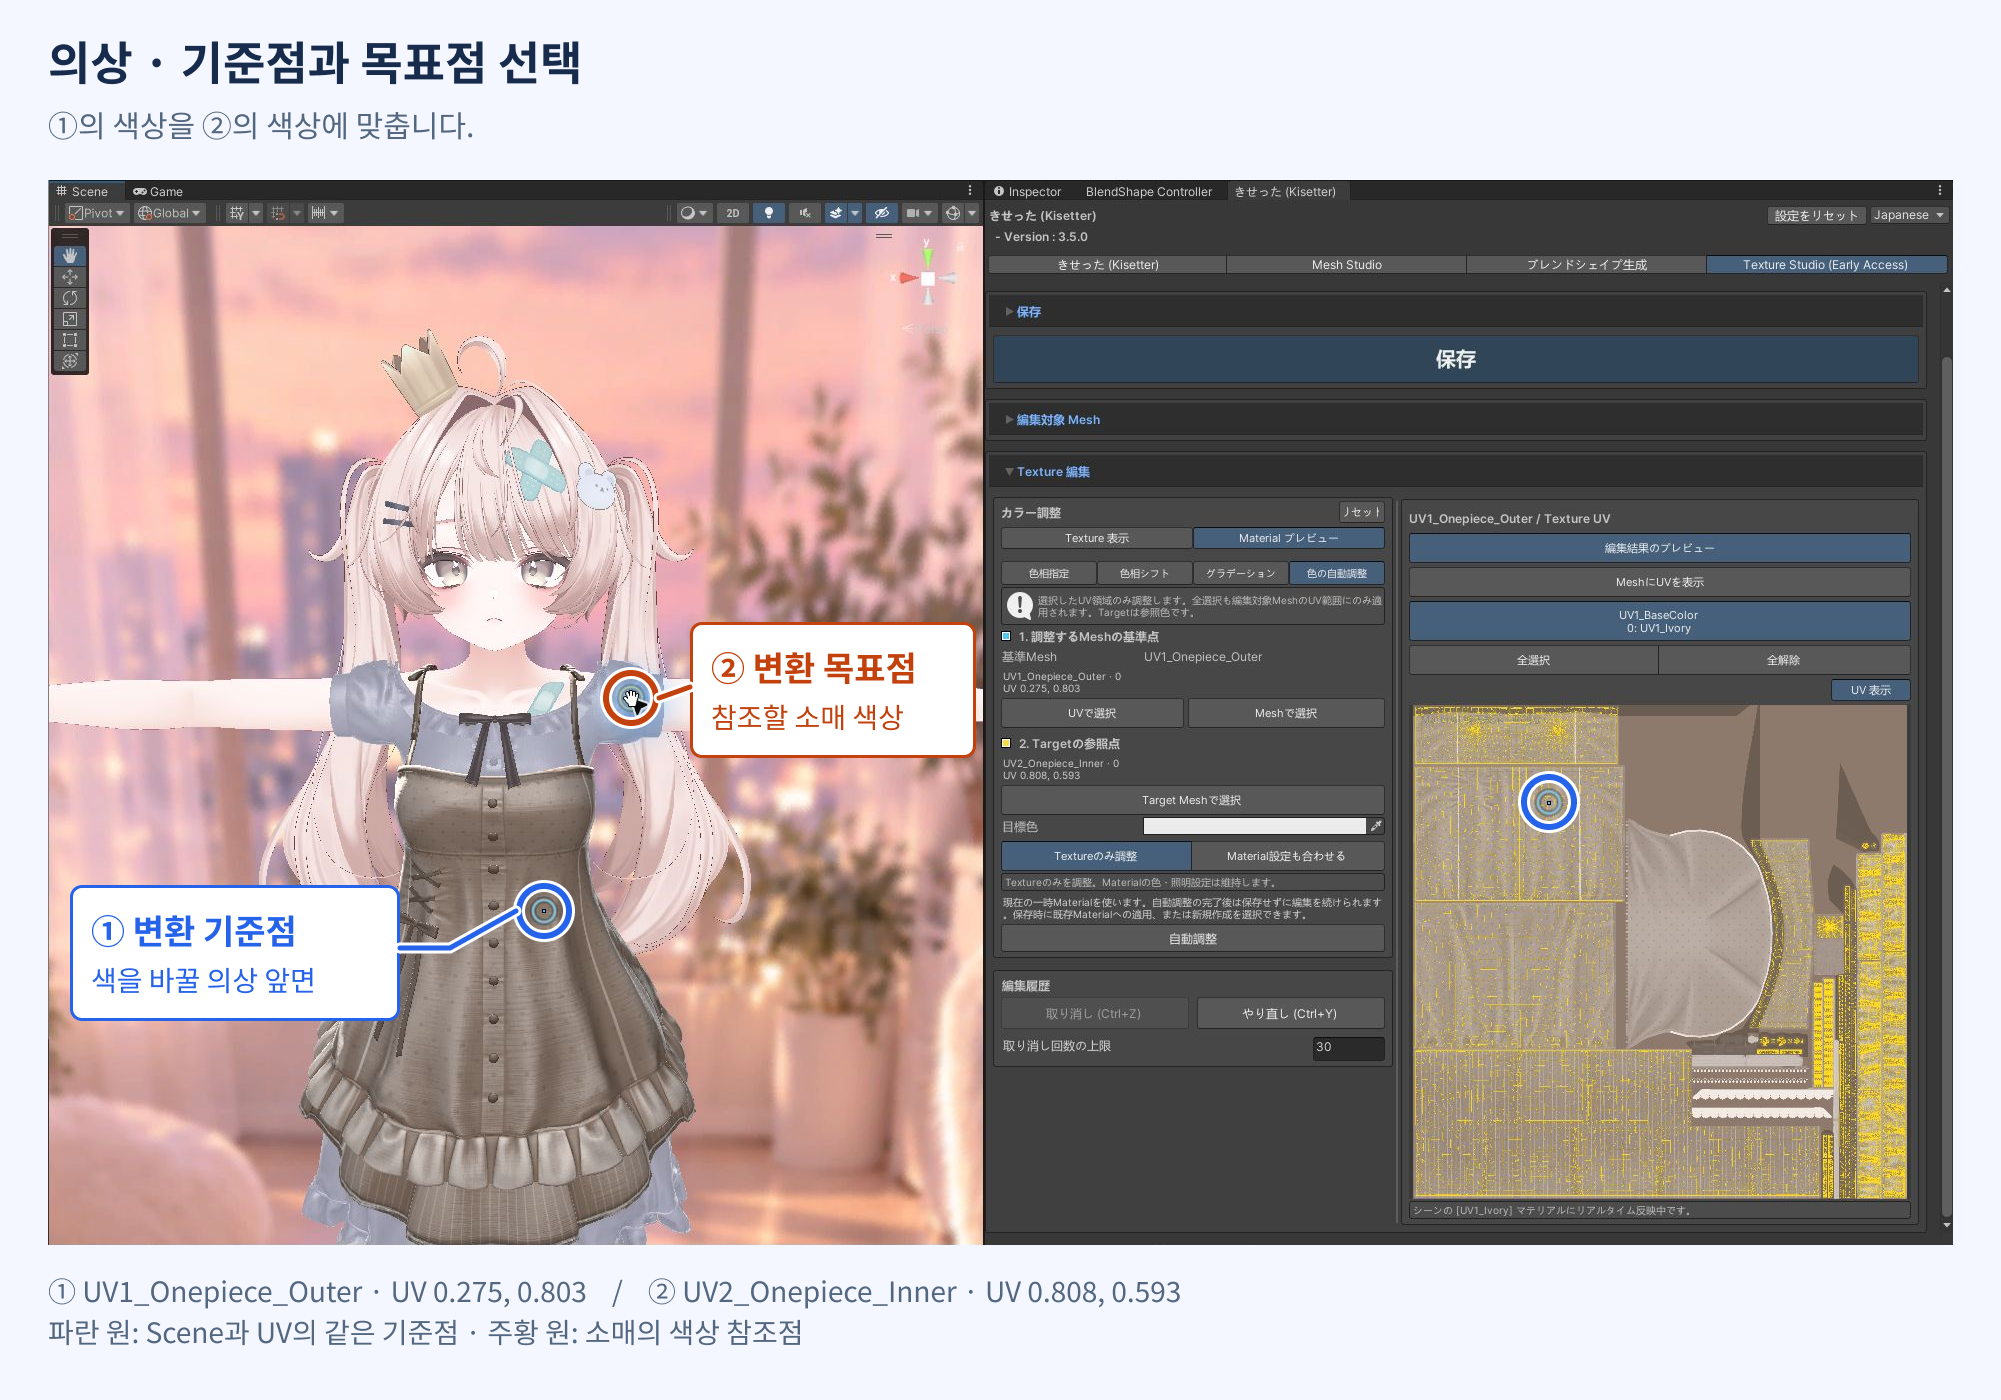Image resolution: width=2001 pixels, height=1400 pixels.
Task: Toggle scene audio mute icon
Action: [804, 213]
